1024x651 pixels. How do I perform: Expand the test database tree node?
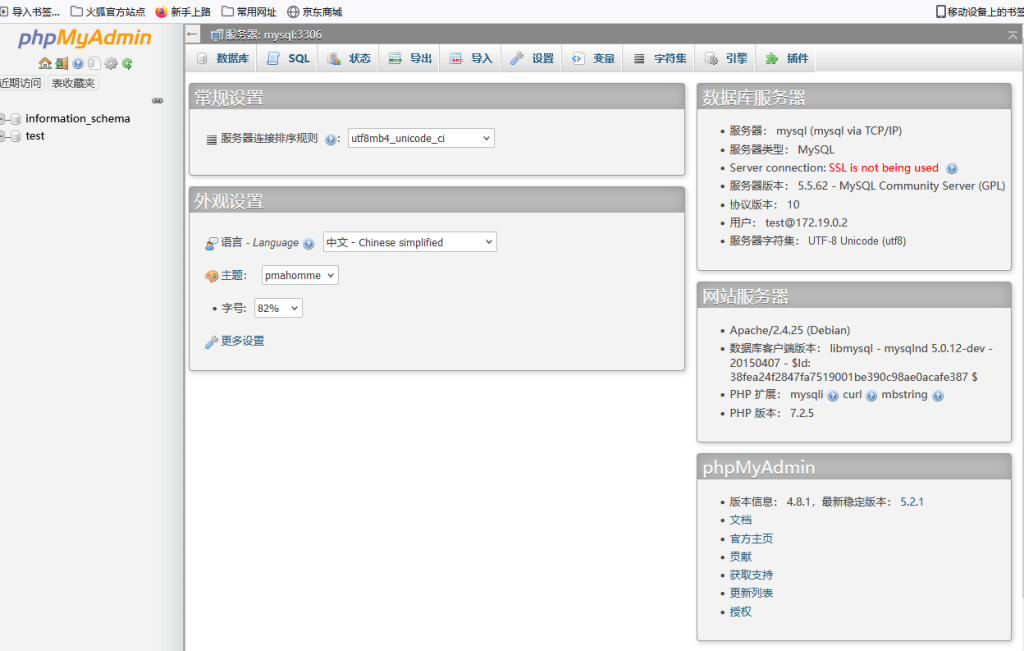point(3,136)
